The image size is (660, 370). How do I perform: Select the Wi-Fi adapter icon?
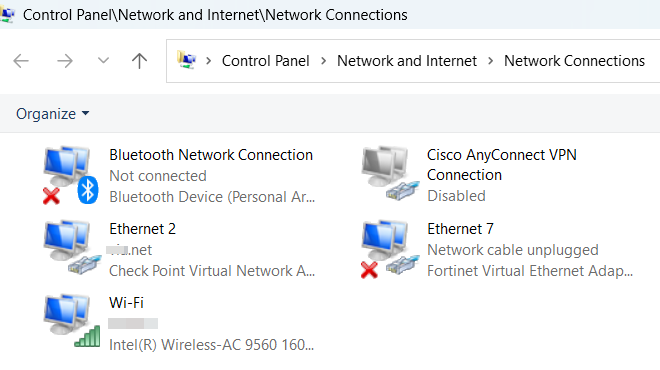pos(72,321)
